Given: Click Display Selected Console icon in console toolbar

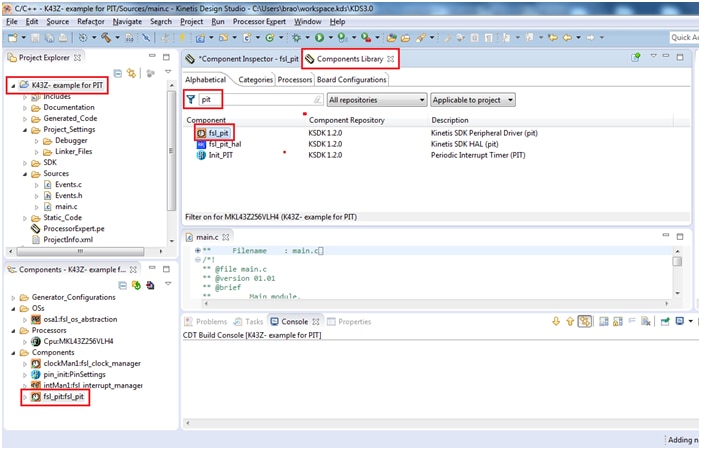Looking at the screenshot, I should point(680,321).
